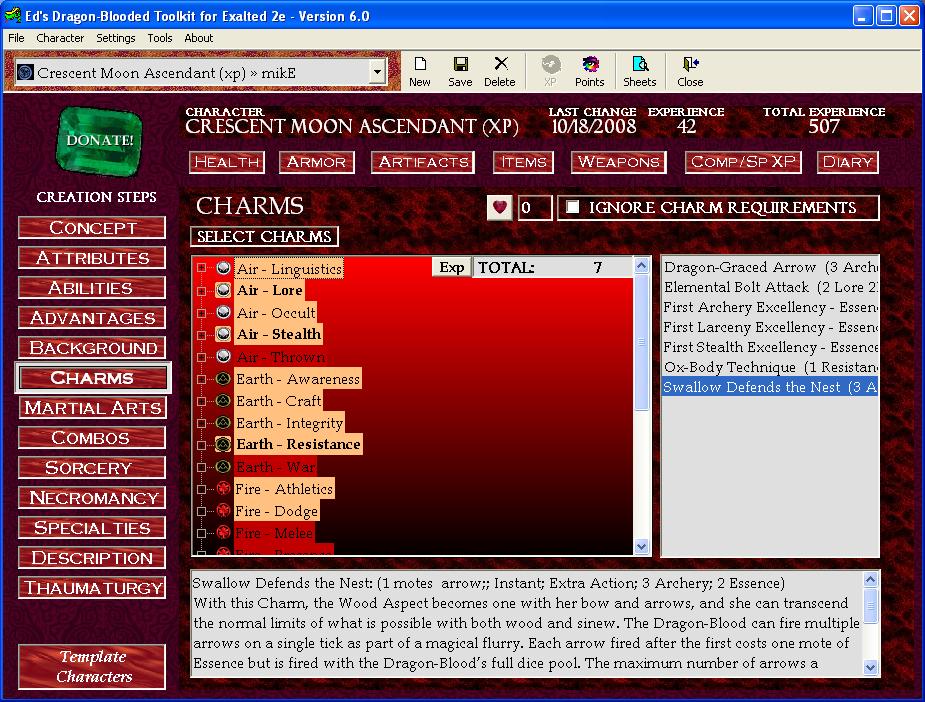Click the Close toolbar icon

[x=690, y=71]
